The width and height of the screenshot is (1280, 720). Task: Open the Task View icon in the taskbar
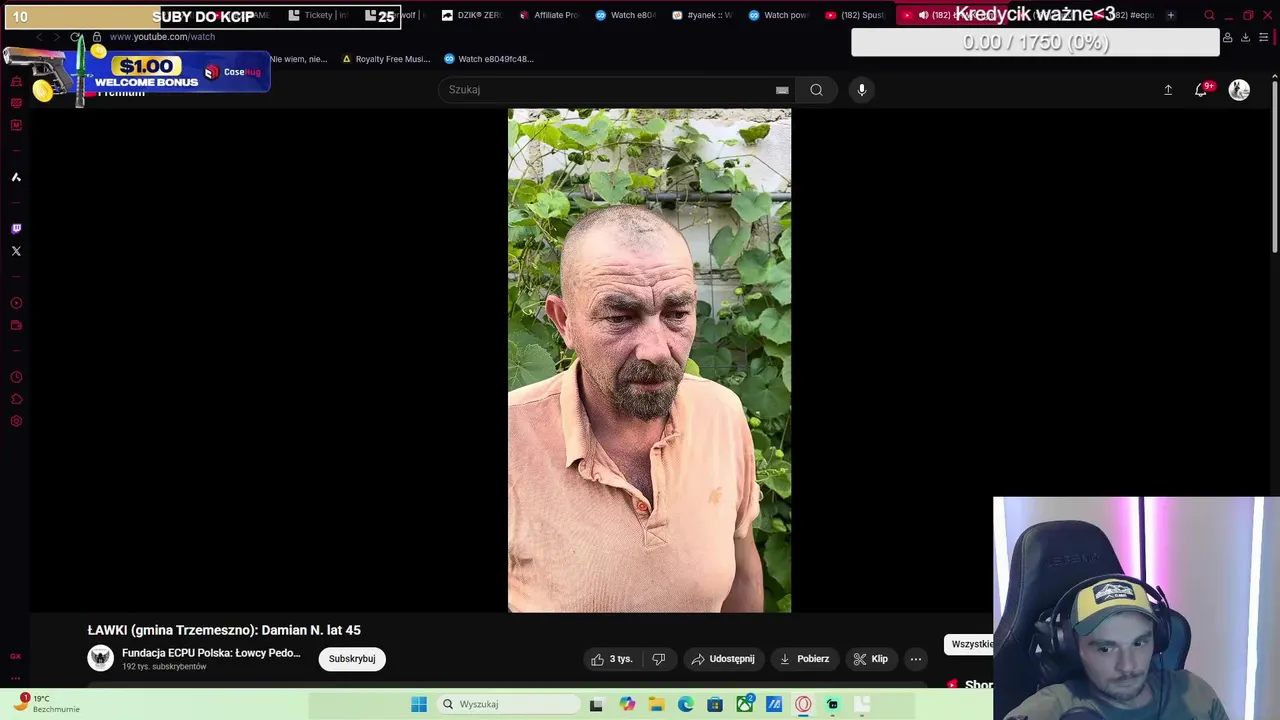(x=596, y=704)
